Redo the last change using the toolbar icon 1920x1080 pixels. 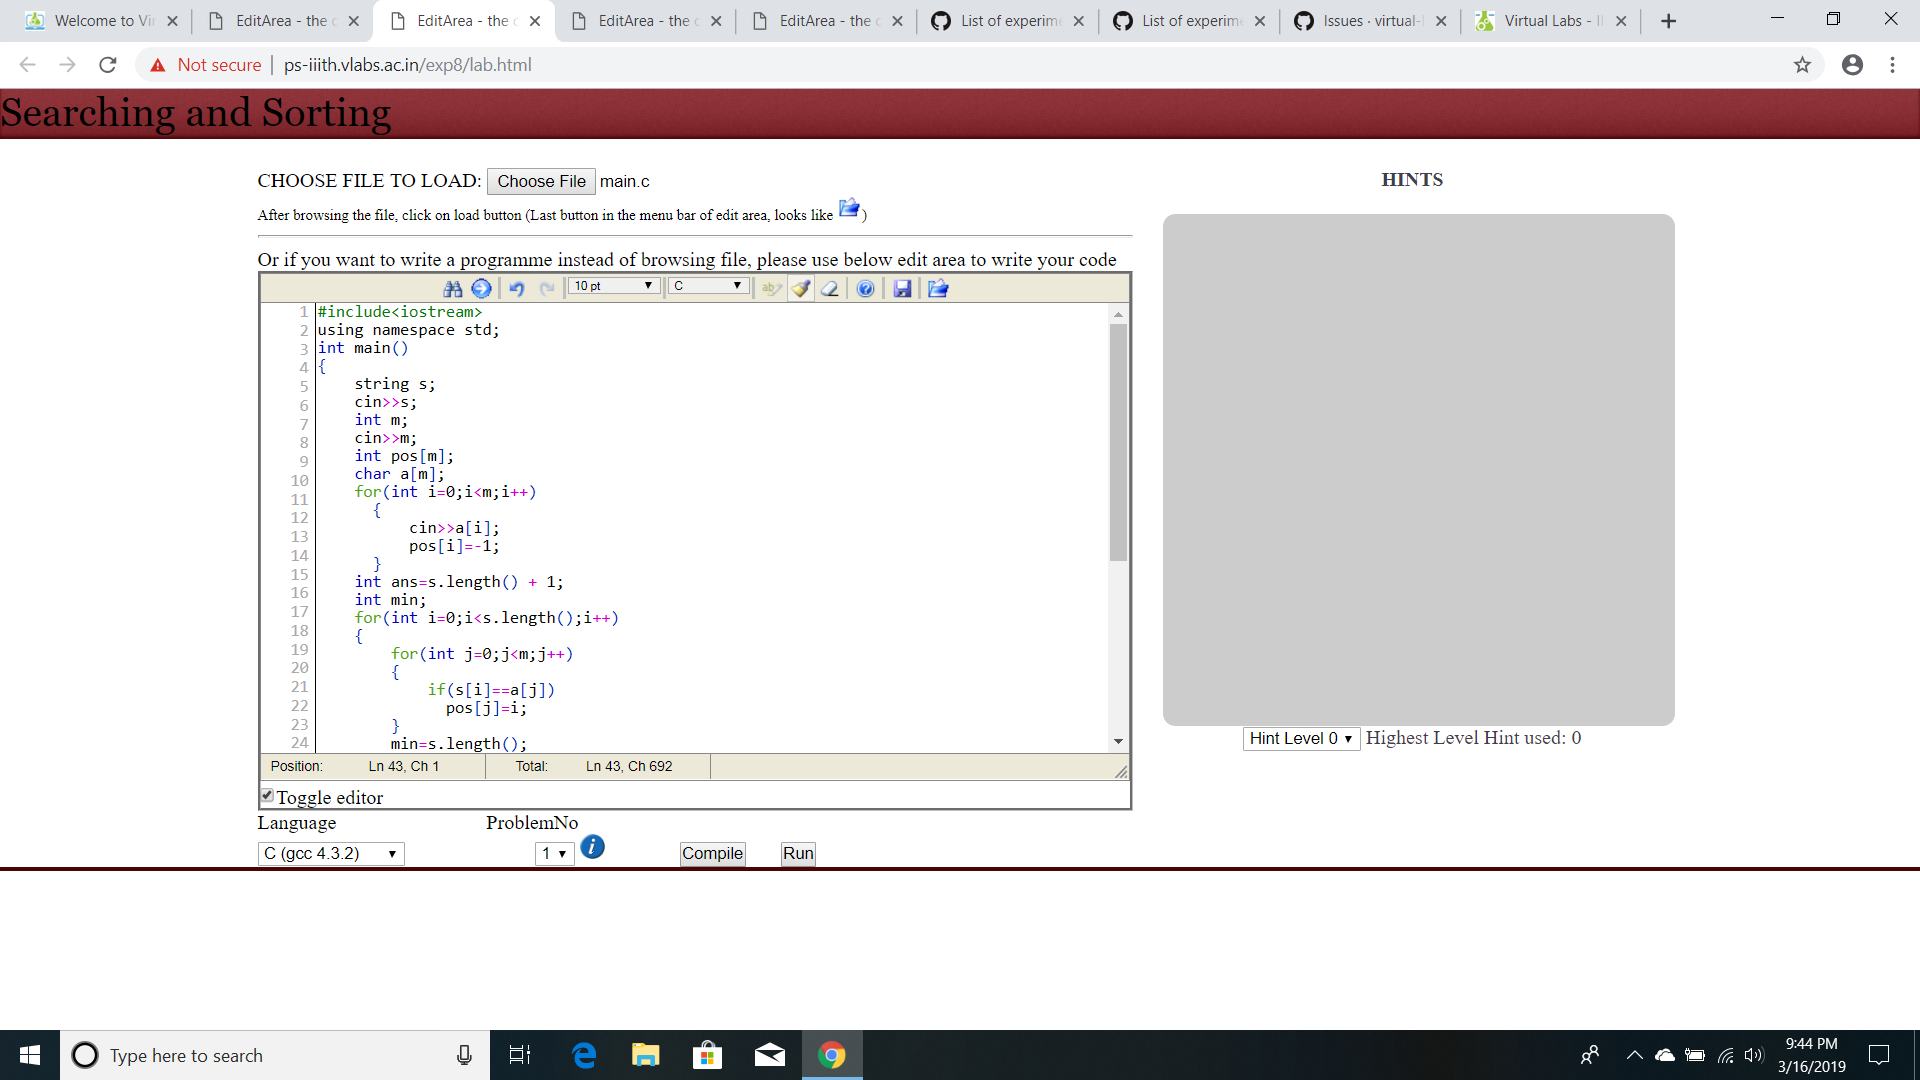pyautogui.click(x=547, y=288)
